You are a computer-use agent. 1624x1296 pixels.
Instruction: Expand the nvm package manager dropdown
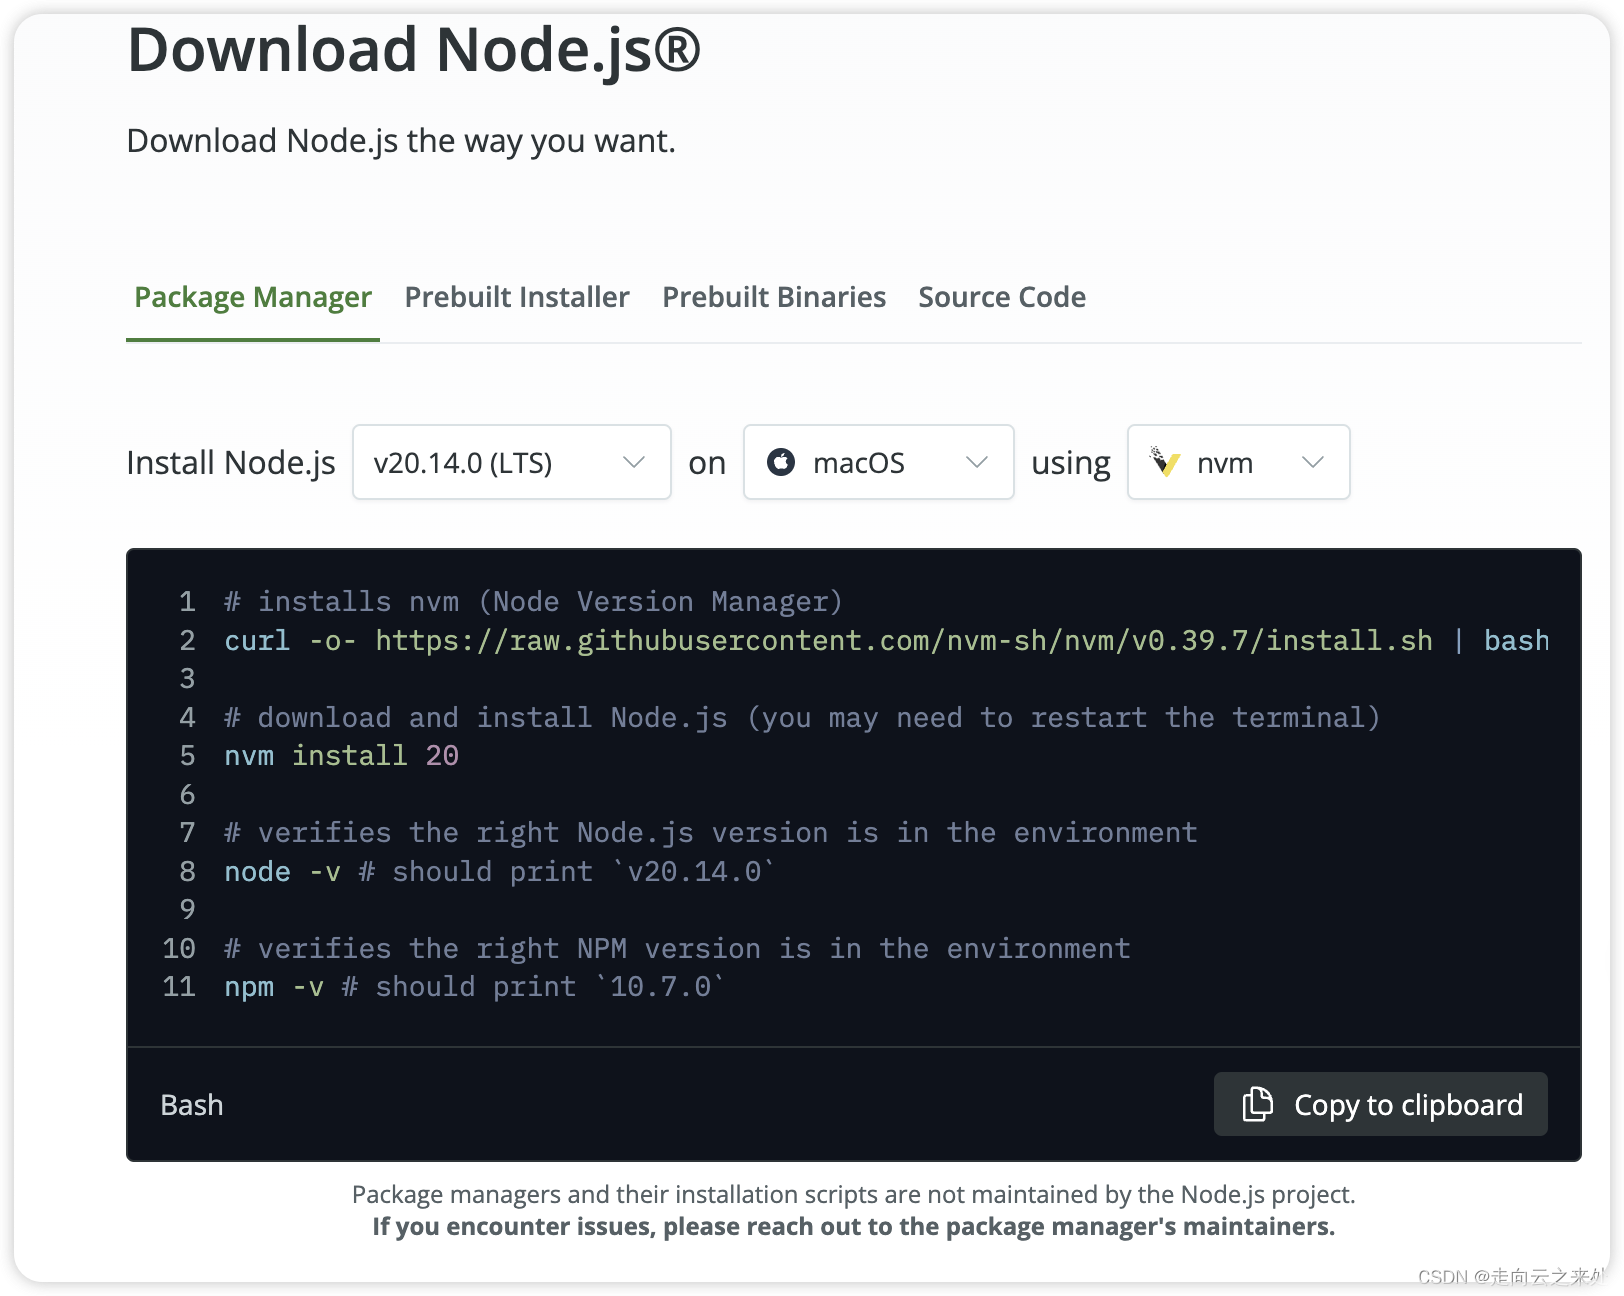coord(1238,462)
